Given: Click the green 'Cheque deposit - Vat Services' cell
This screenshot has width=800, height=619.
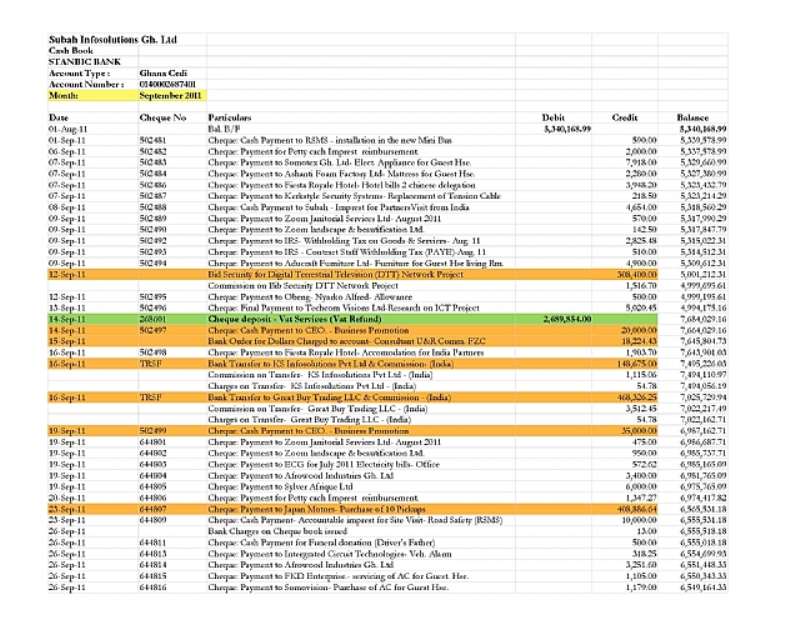Looking at the screenshot, I should coord(294,319).
